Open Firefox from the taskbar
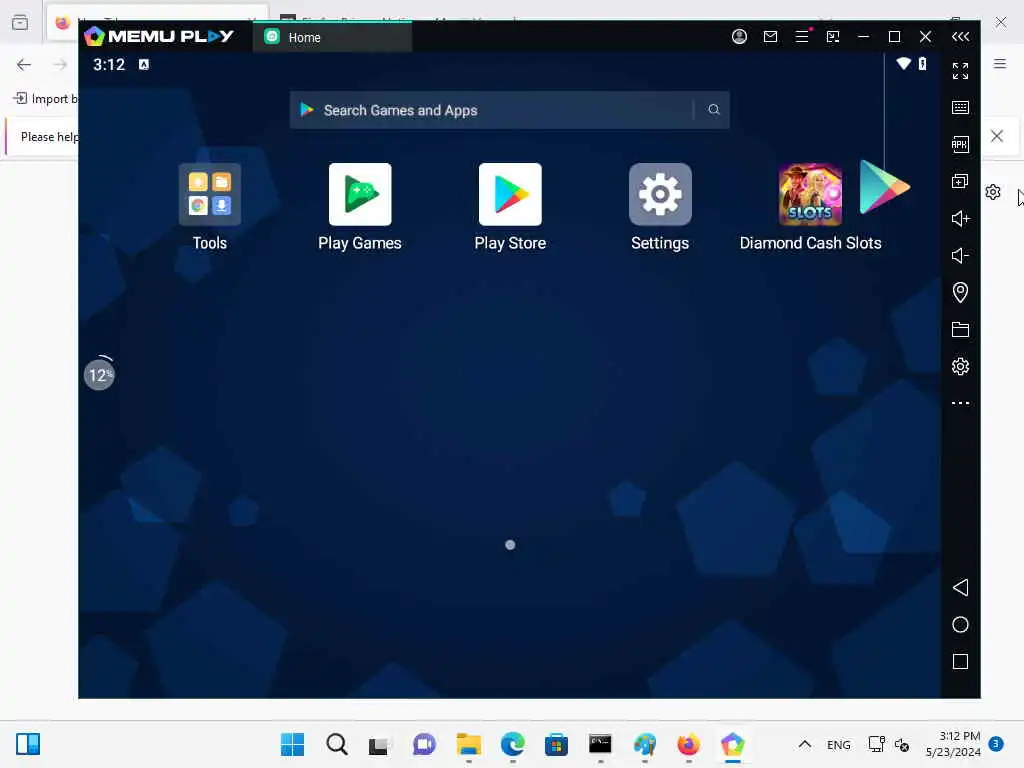The image size is (1024, 768). point(688,744)
